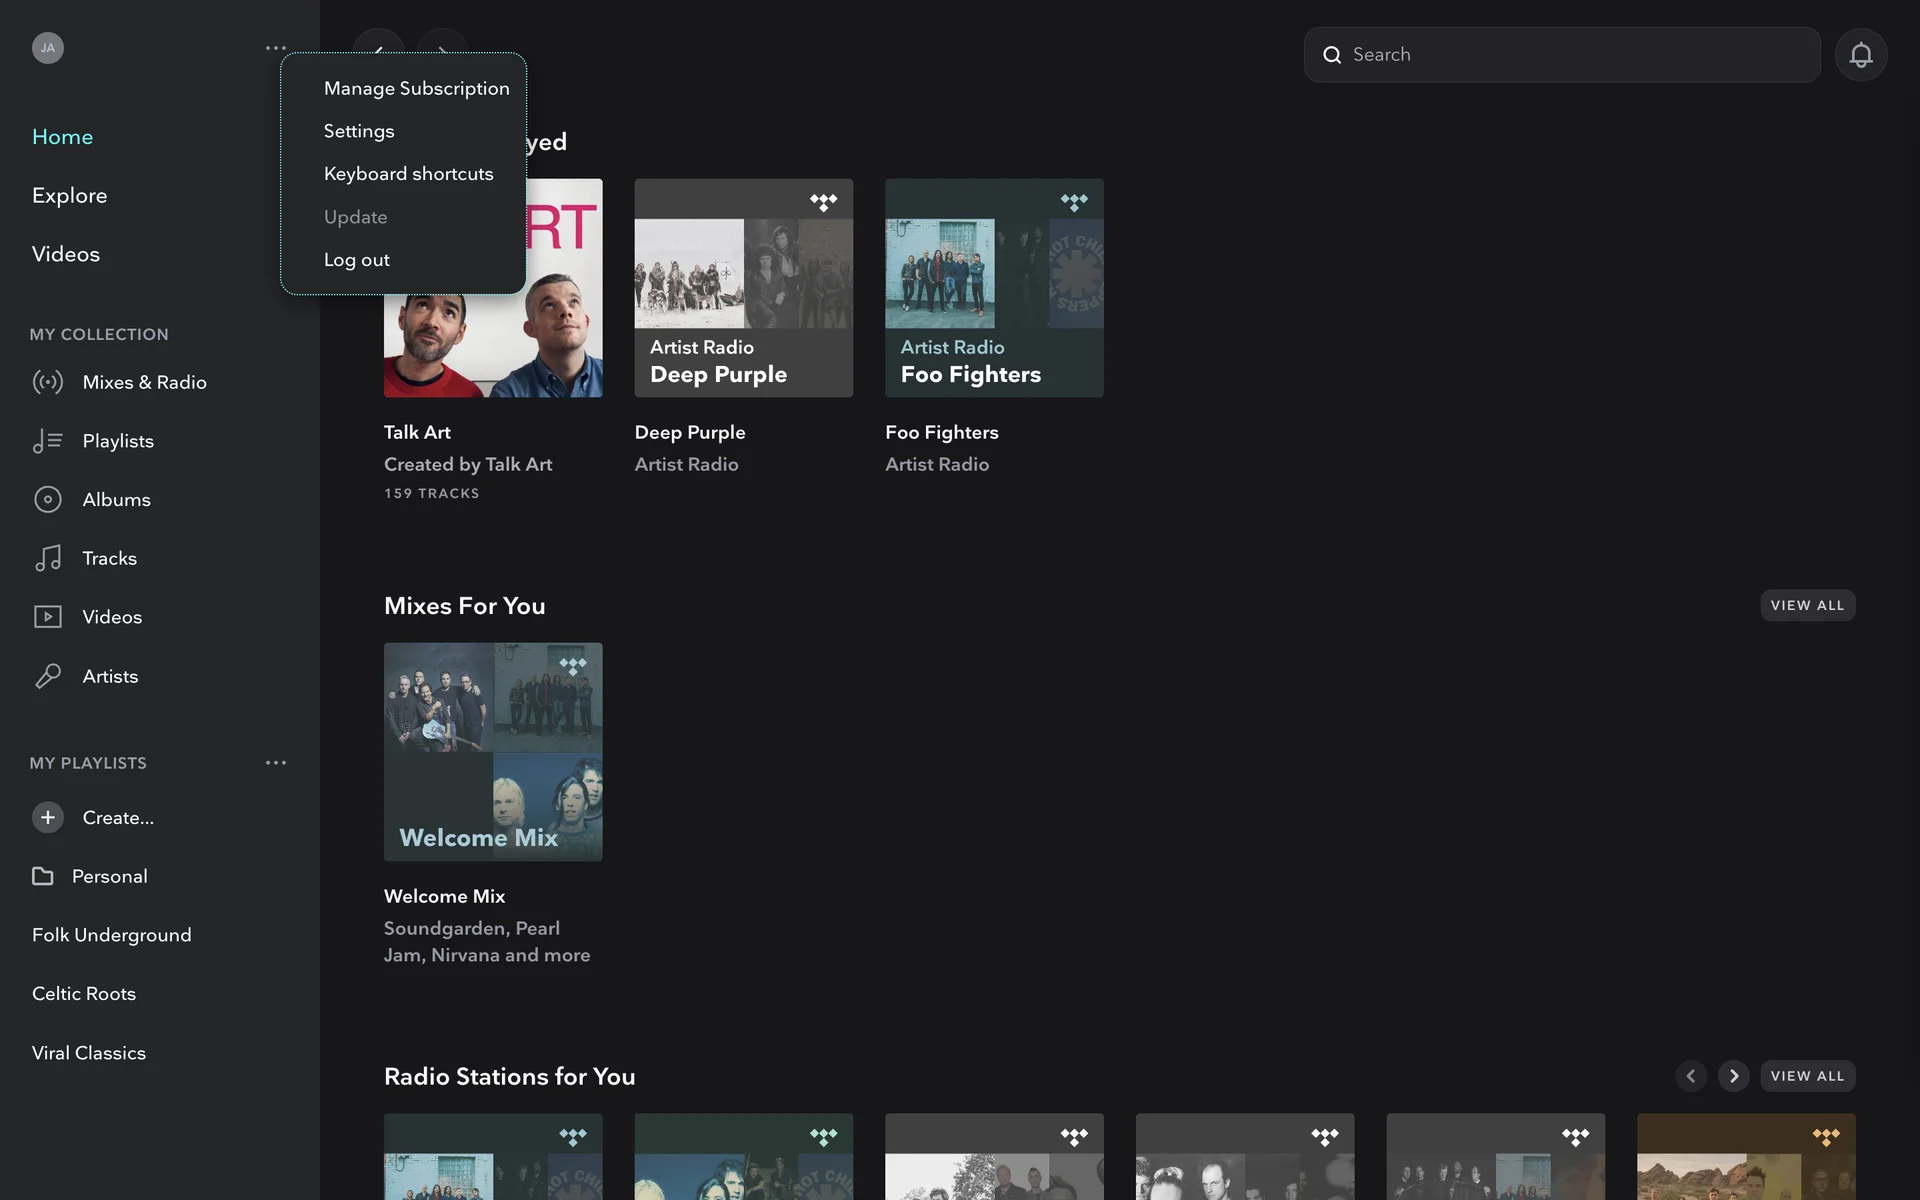This screenshot has height=1200, width=1920.
Task: Select Settings from the menu
Action: click(x=359, y=131)
